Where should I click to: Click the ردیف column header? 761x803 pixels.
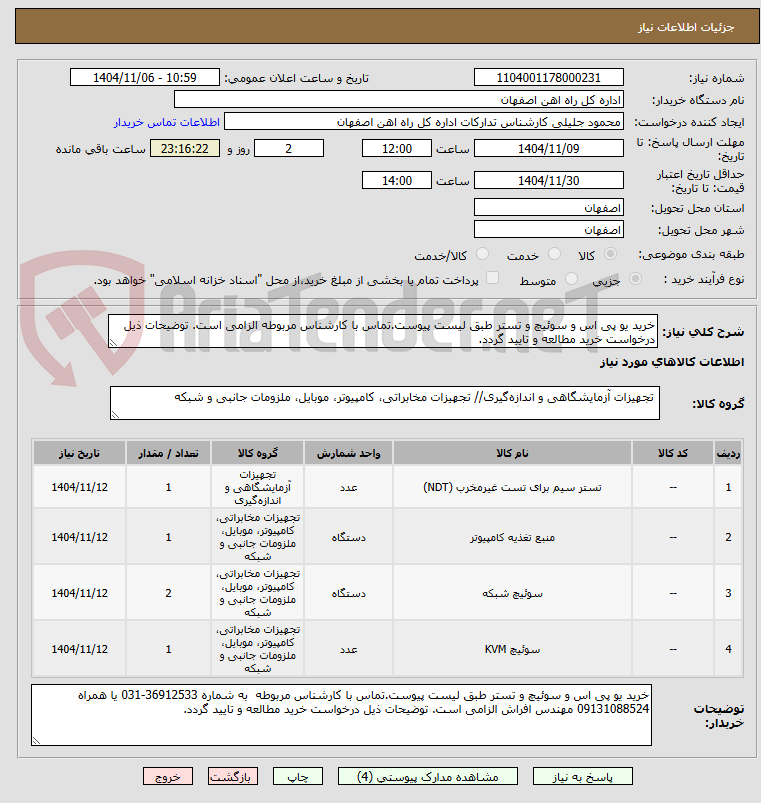728,453
